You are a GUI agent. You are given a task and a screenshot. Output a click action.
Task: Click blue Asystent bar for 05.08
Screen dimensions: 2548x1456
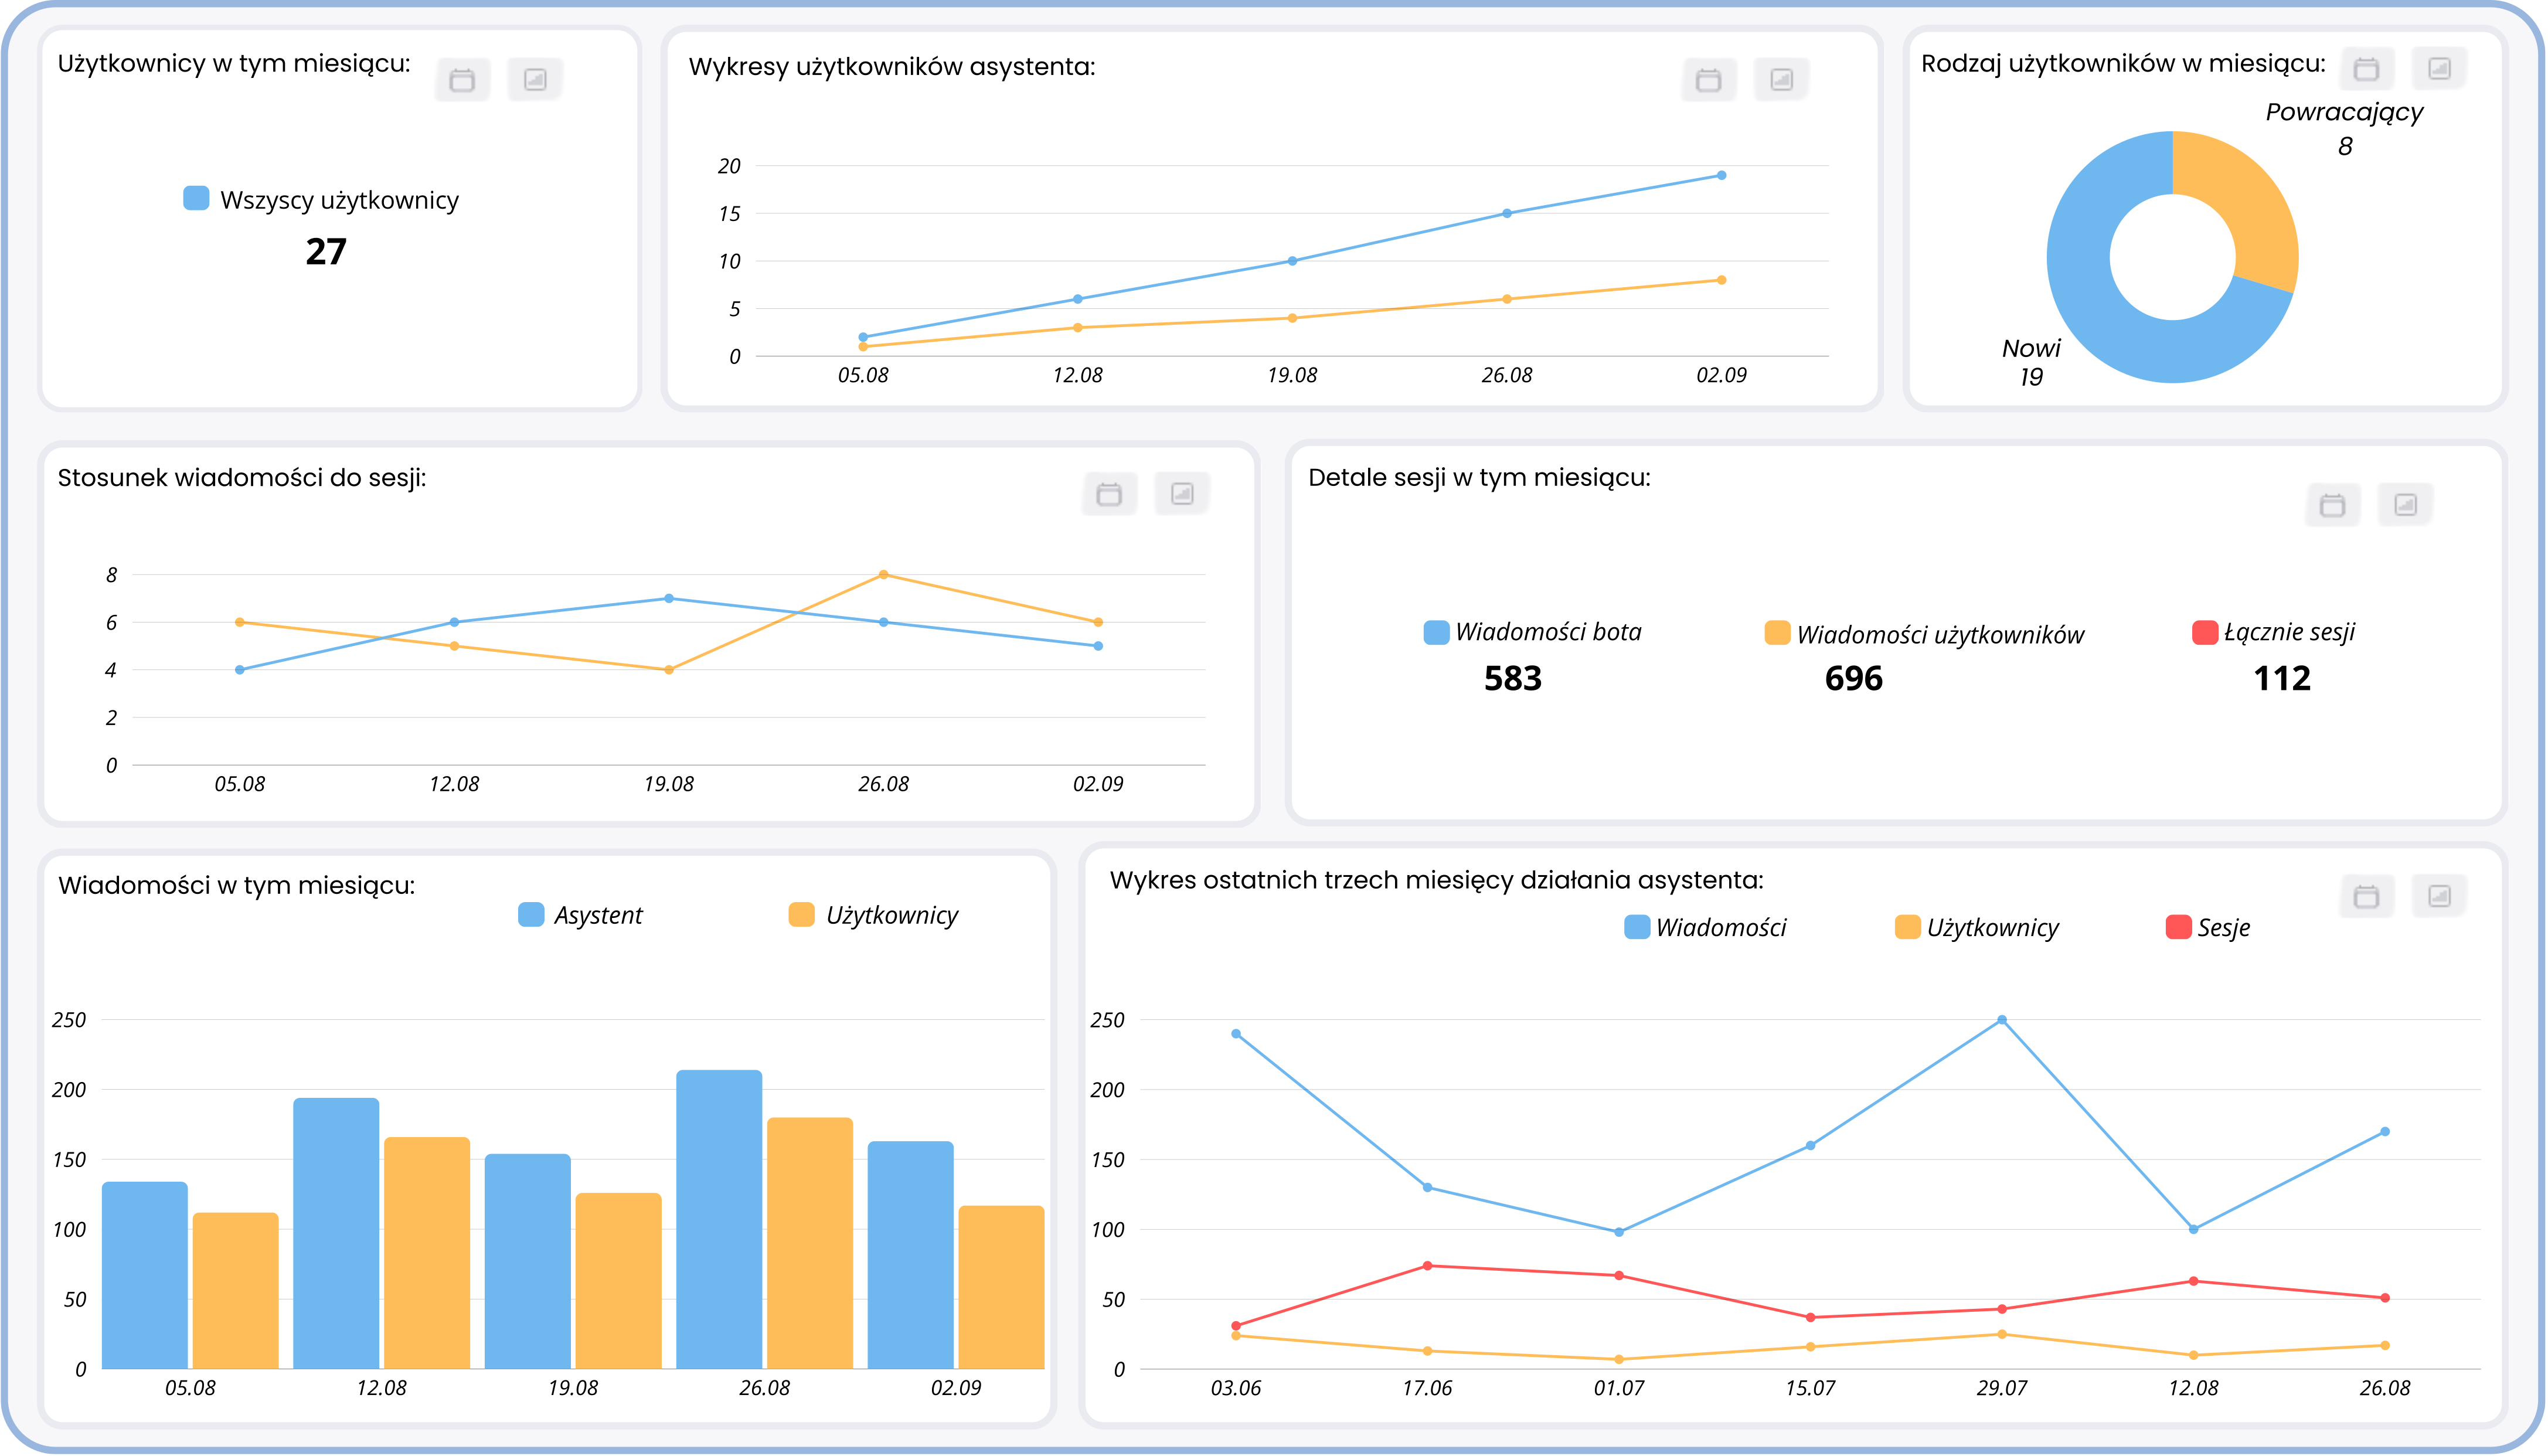click(x=145, y=1275)
